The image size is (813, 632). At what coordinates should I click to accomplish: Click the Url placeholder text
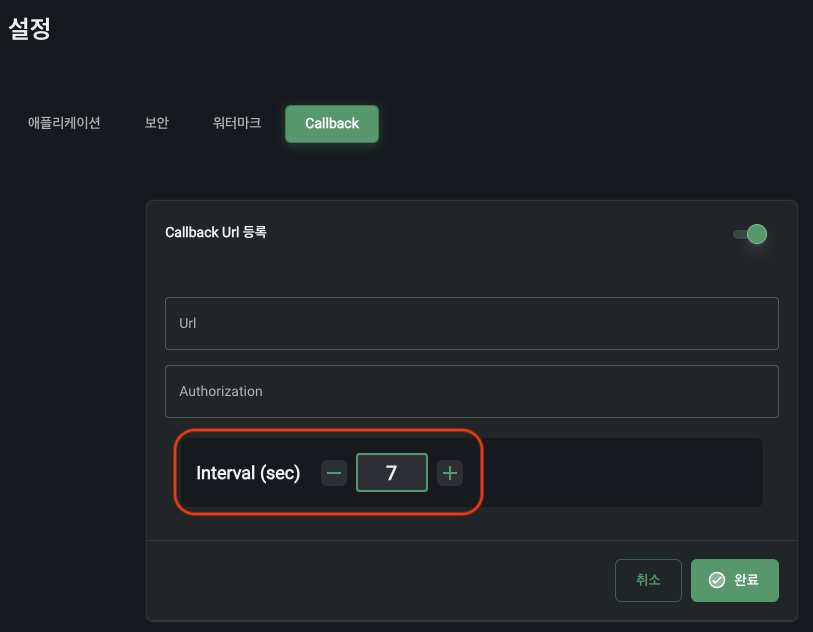(187, 324)
